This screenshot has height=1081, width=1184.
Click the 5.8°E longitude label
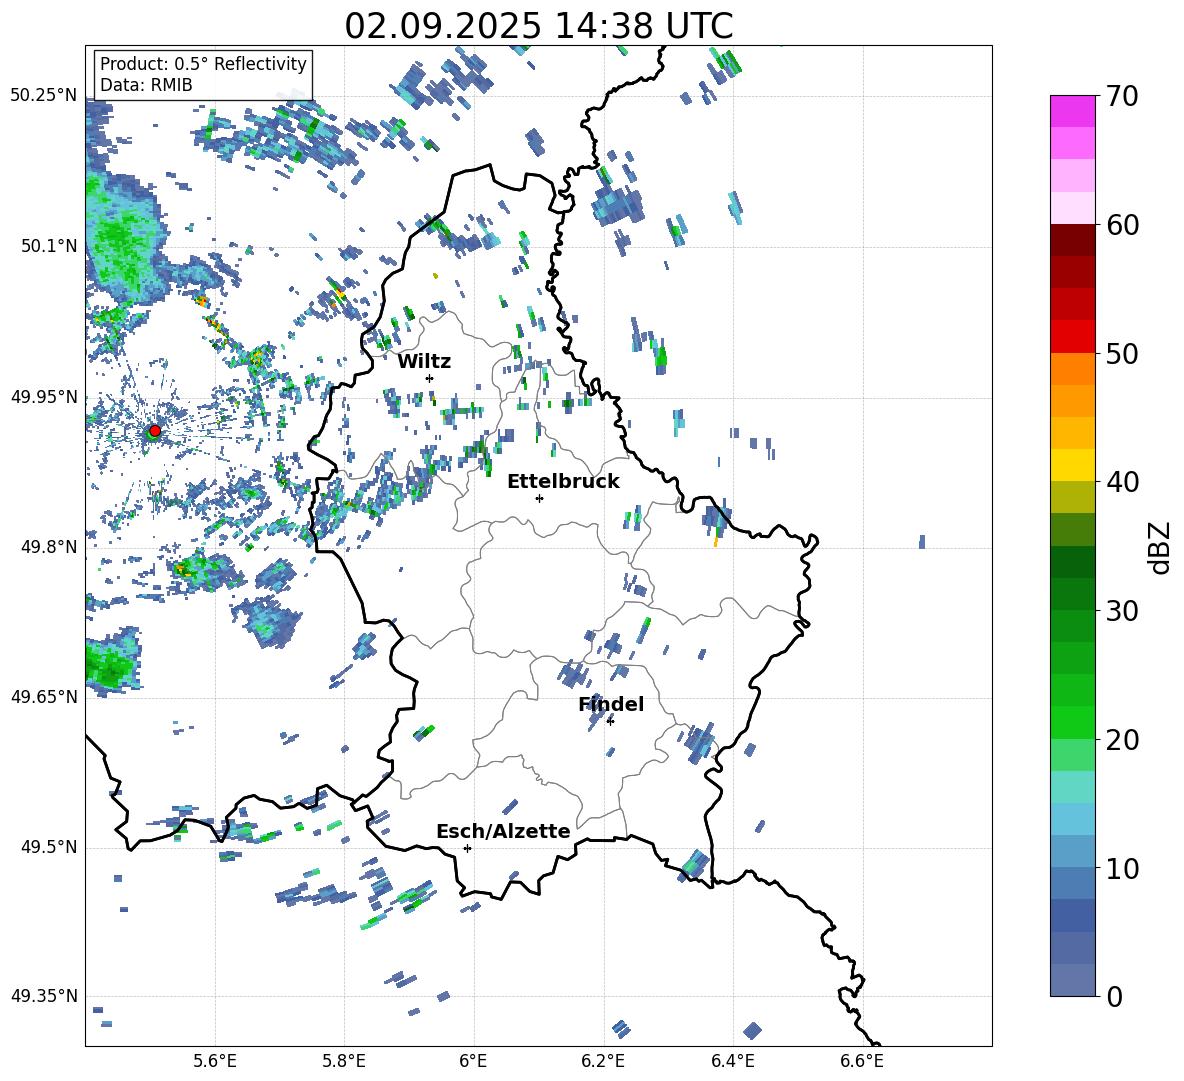(x=344, y=1061)
